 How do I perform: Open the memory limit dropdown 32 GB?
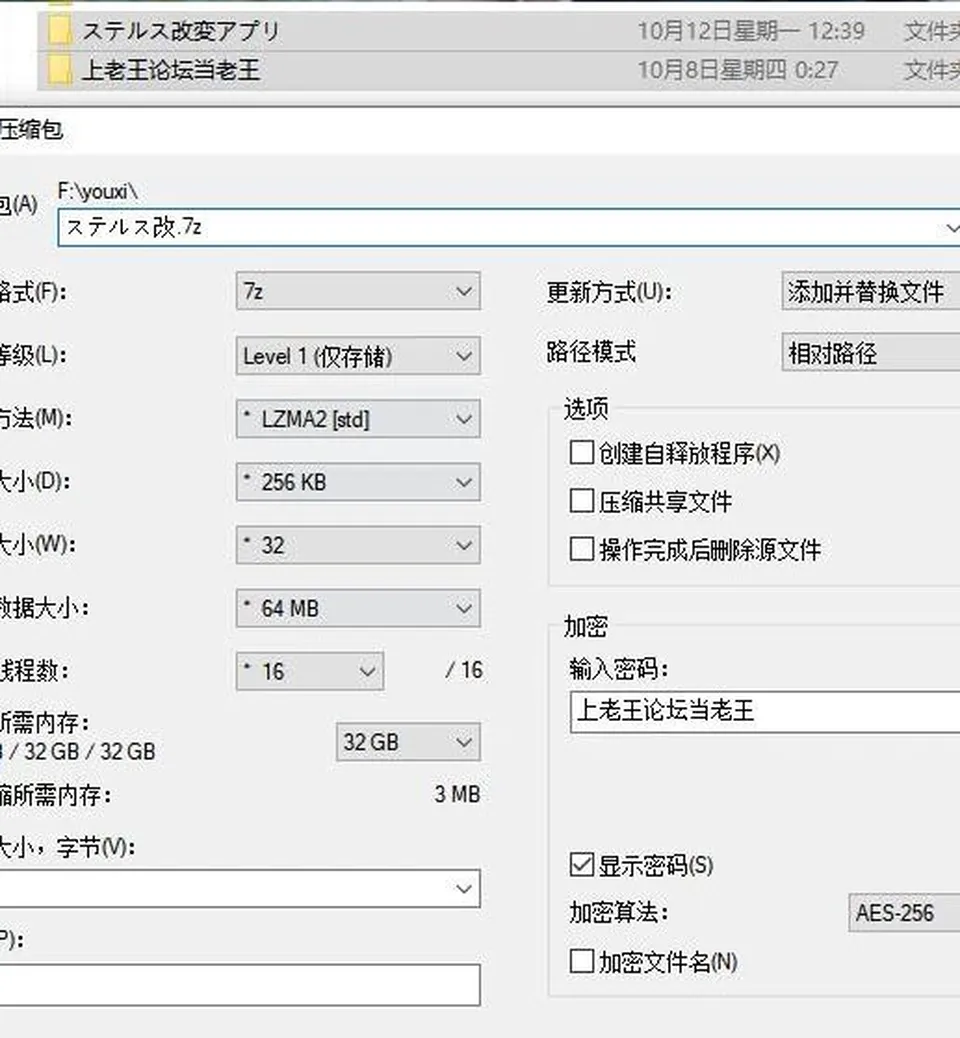pos(408,742)
